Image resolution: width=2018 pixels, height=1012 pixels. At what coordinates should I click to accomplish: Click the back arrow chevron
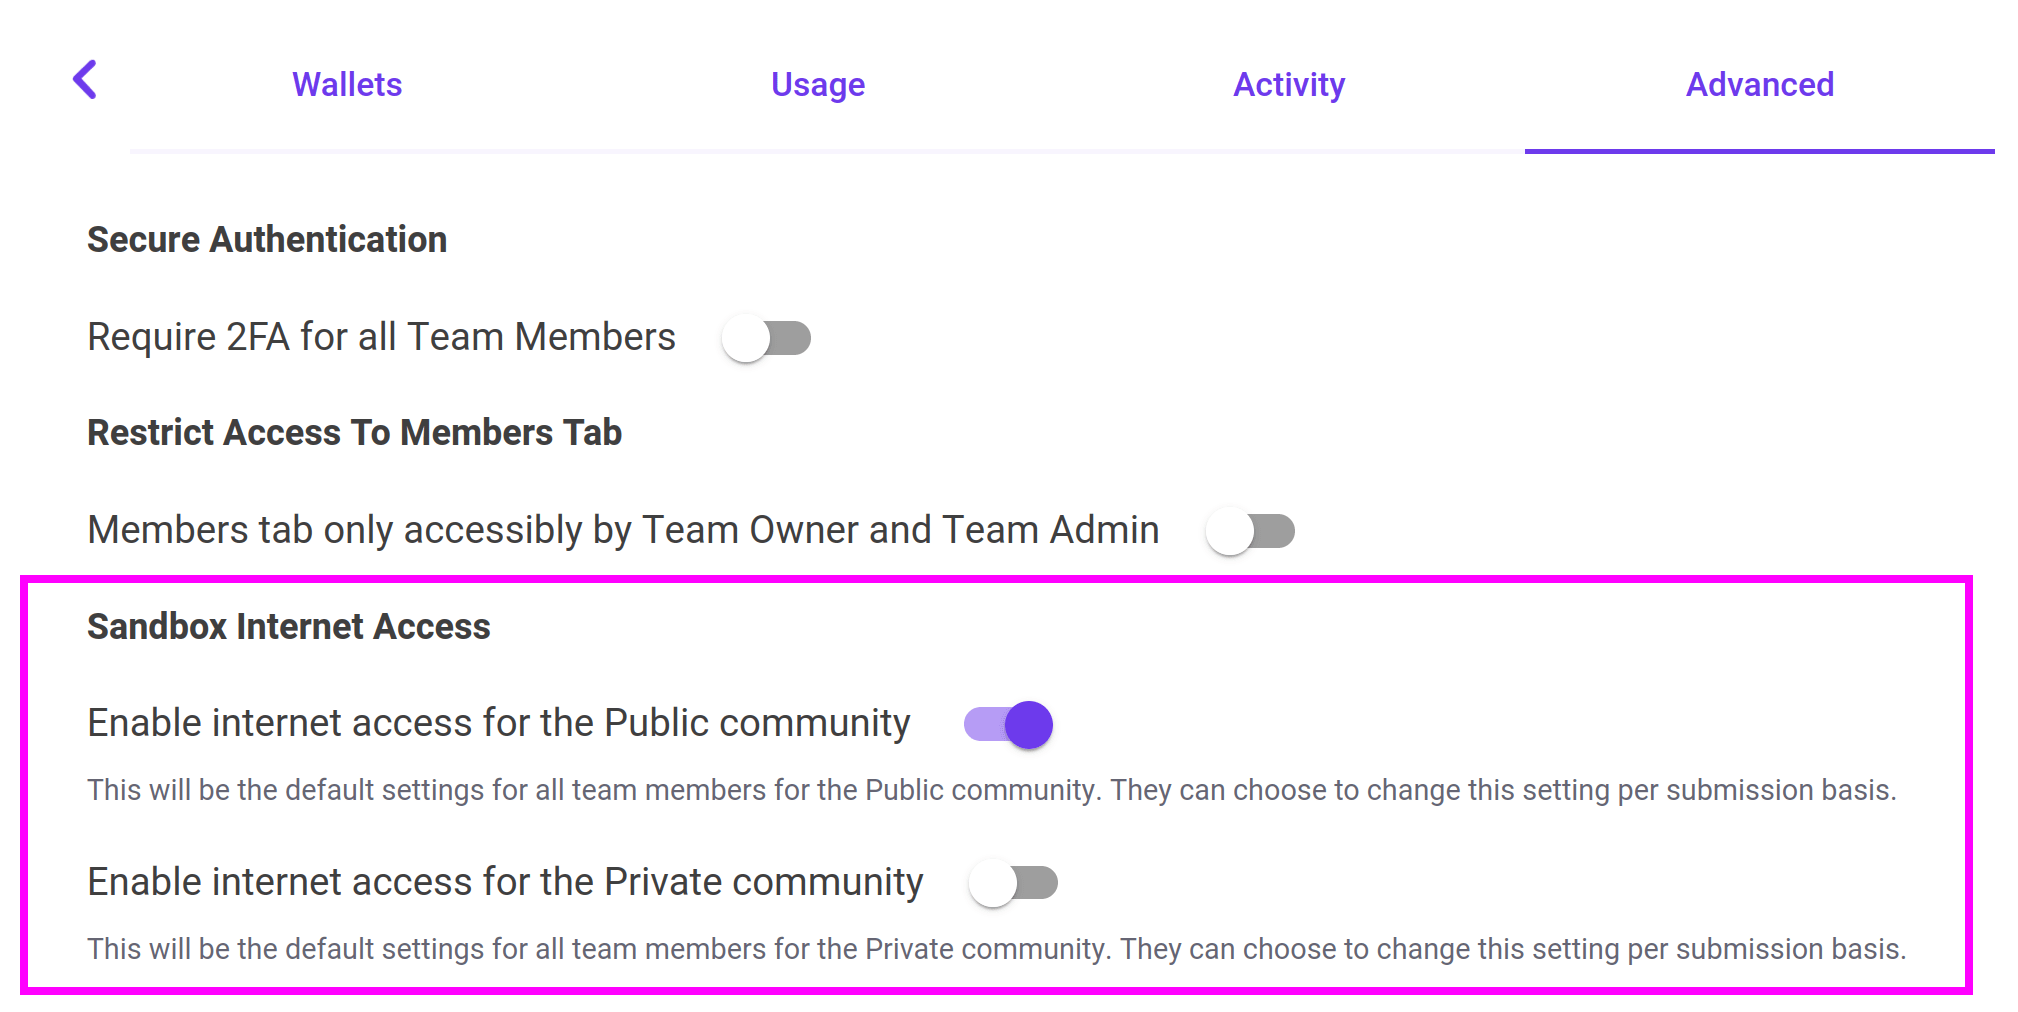pyautogui.click(x=86, y=80)
